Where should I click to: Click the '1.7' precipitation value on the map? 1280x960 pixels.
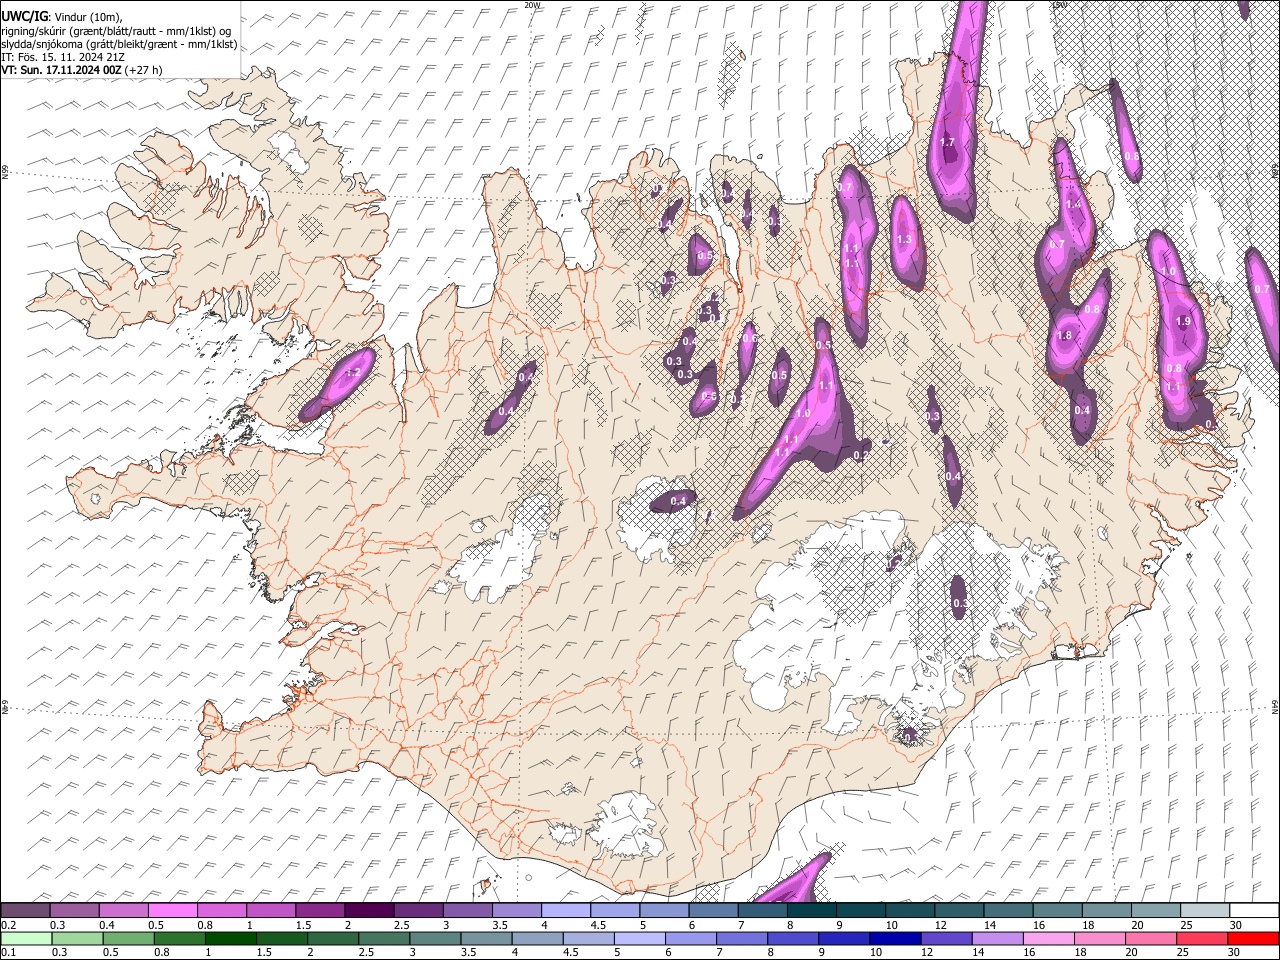[x=948, y=143]
